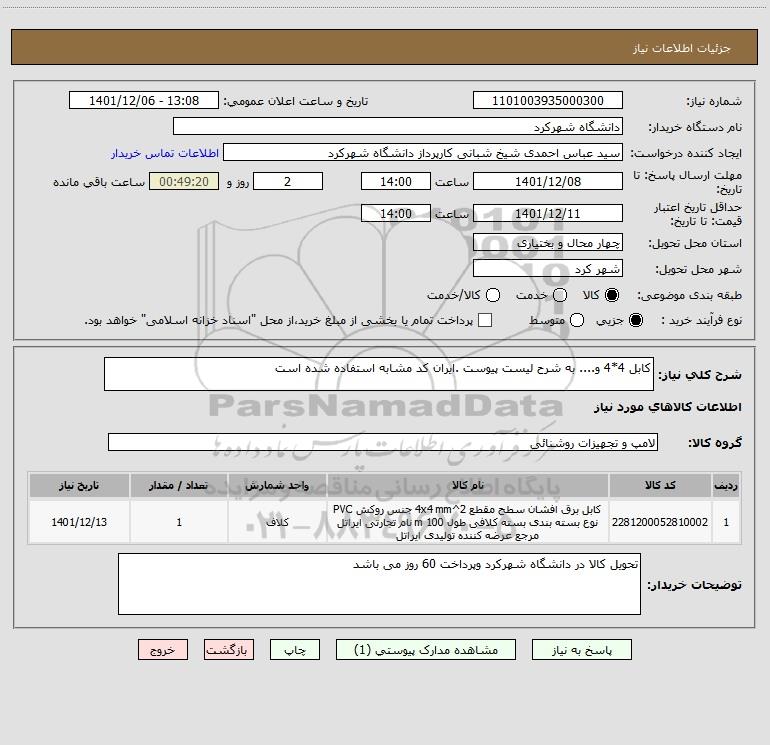The height and width of the screenshot is (745, 770).
Task: Click the واحد شمارش column header
Action: point(277,485)
